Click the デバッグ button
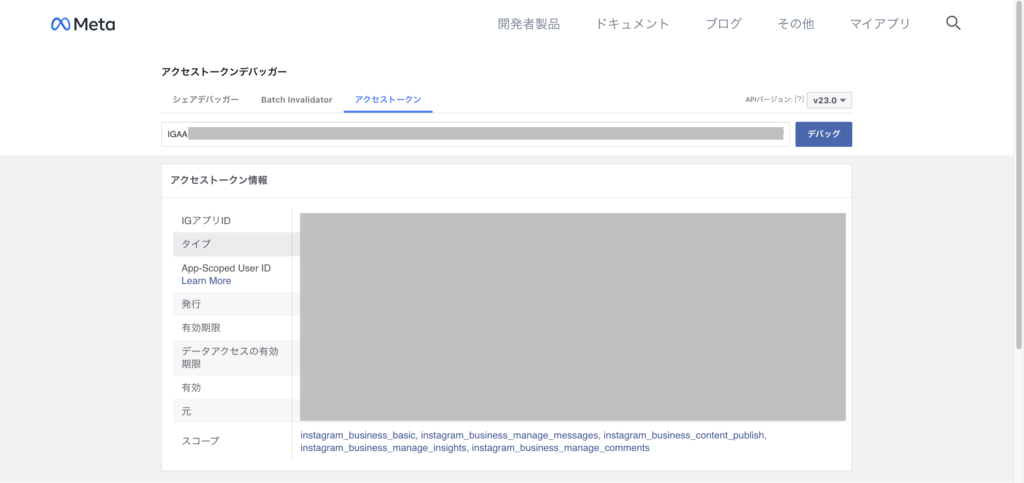 pyautogui.click(x=824, y=134)
